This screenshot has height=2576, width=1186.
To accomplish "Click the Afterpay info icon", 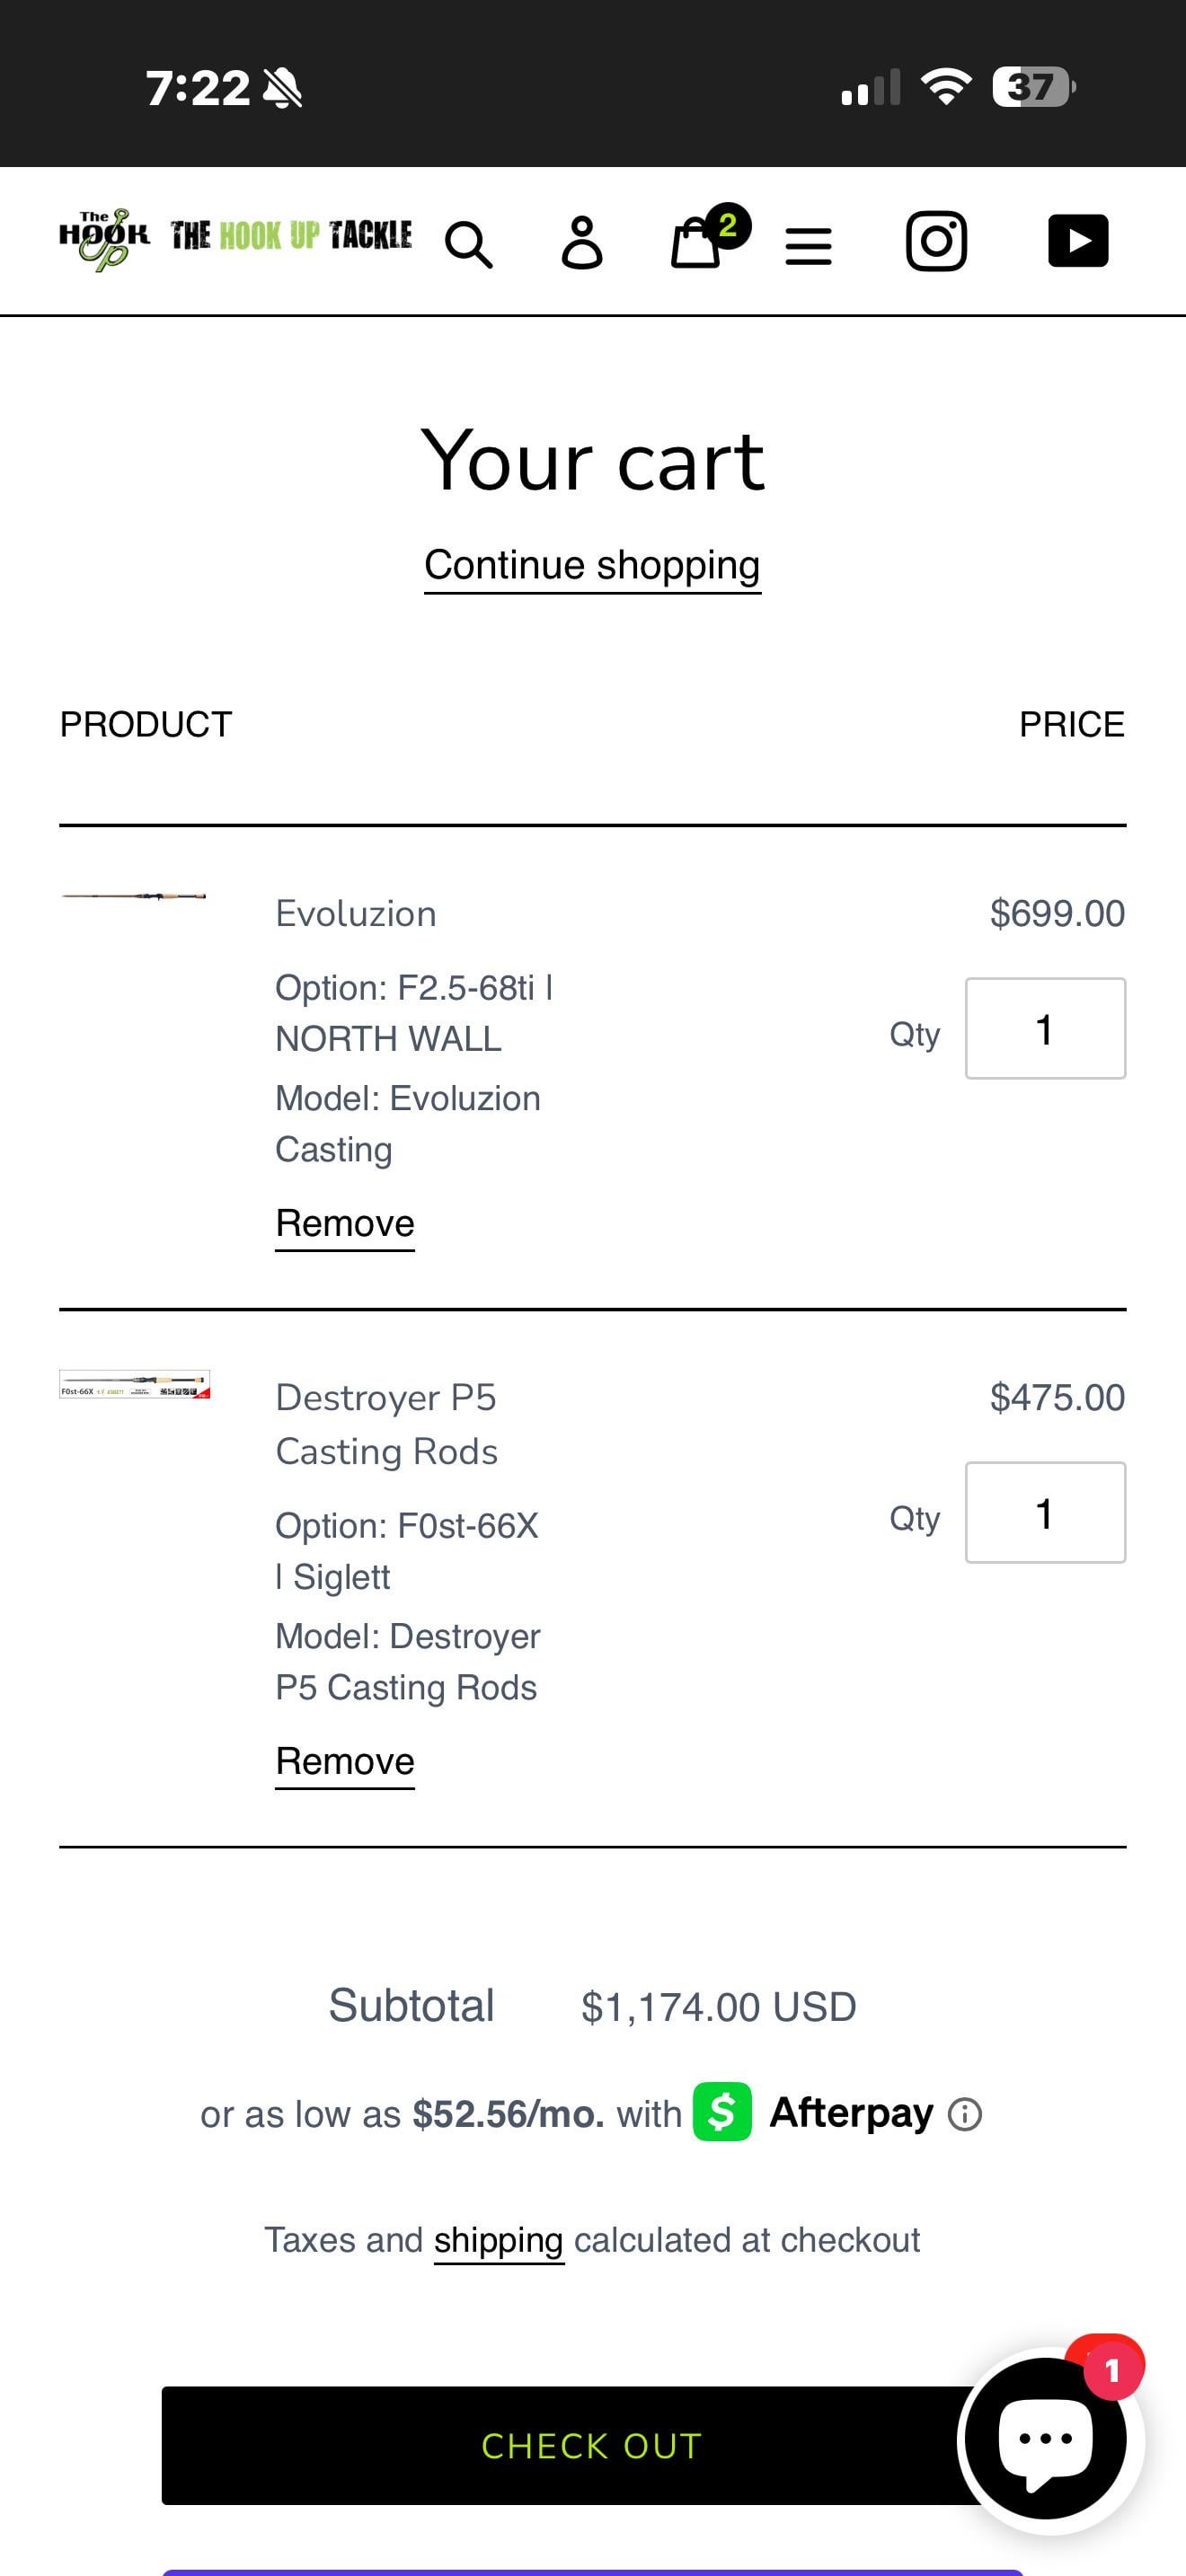I will [964, 2114].
